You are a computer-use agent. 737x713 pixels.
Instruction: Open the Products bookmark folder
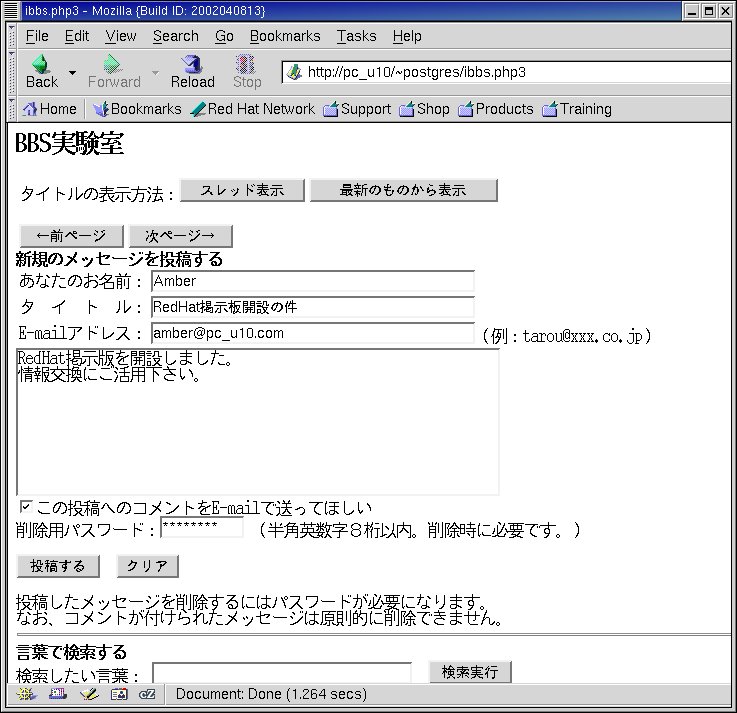point(495,109)
